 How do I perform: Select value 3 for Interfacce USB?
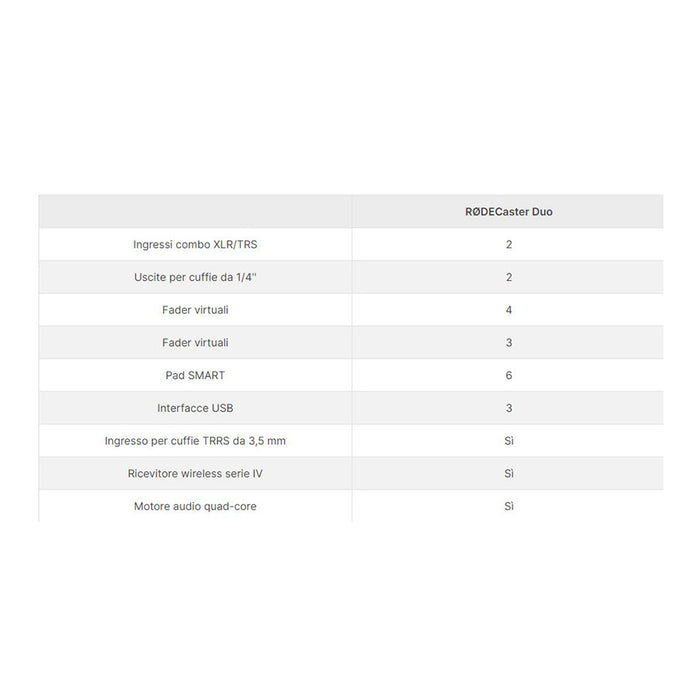click(509, 408)
